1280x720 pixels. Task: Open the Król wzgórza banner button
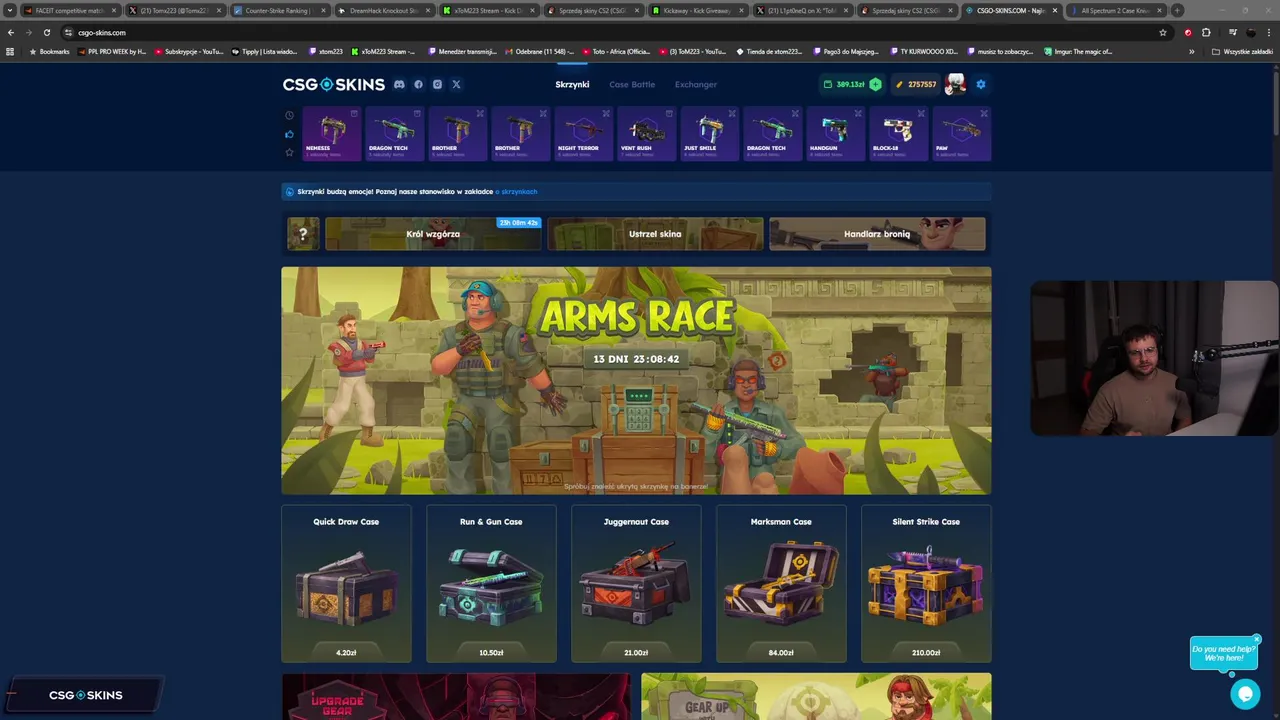click(x=433, y=234)
